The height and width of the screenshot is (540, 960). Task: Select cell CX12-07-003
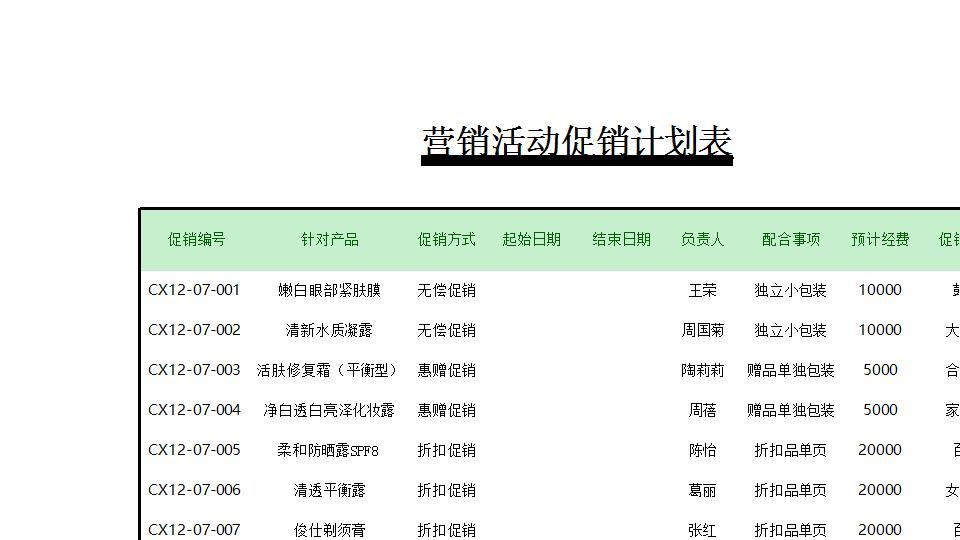click(194, 370)
